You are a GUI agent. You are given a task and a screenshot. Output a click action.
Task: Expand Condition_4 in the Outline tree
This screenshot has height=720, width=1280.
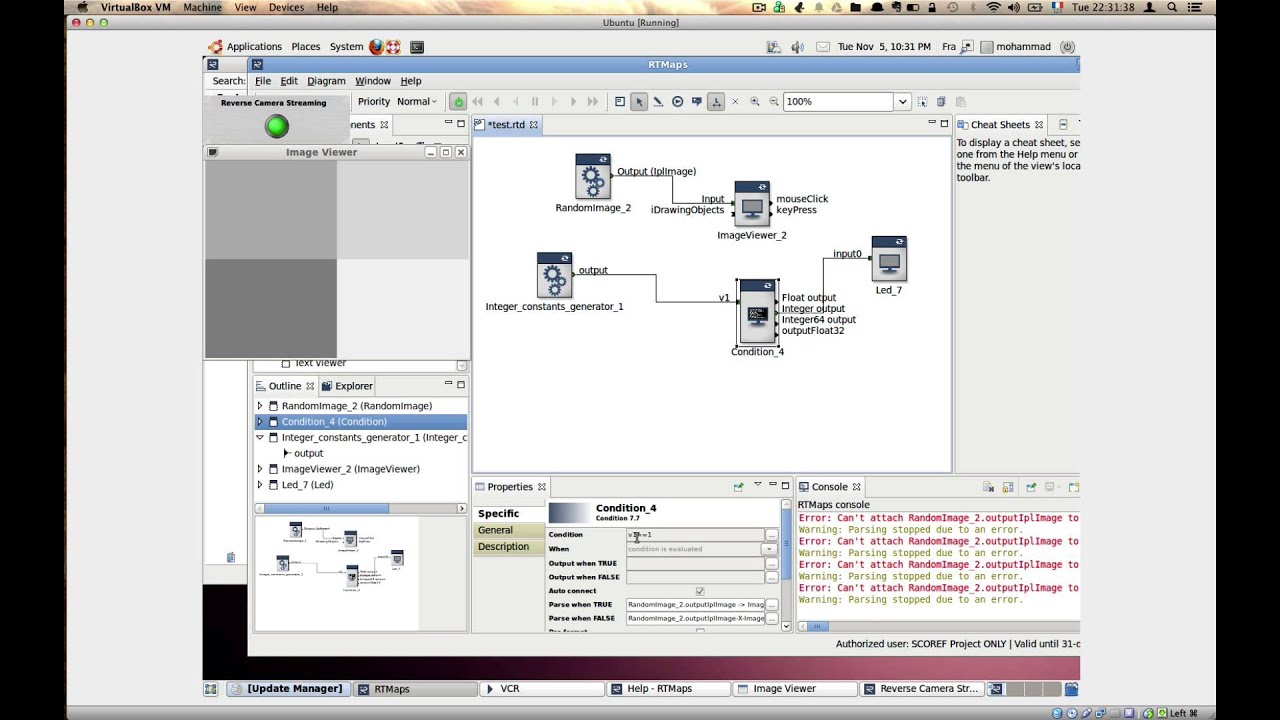pyautogui.click(x=260, y=422)
